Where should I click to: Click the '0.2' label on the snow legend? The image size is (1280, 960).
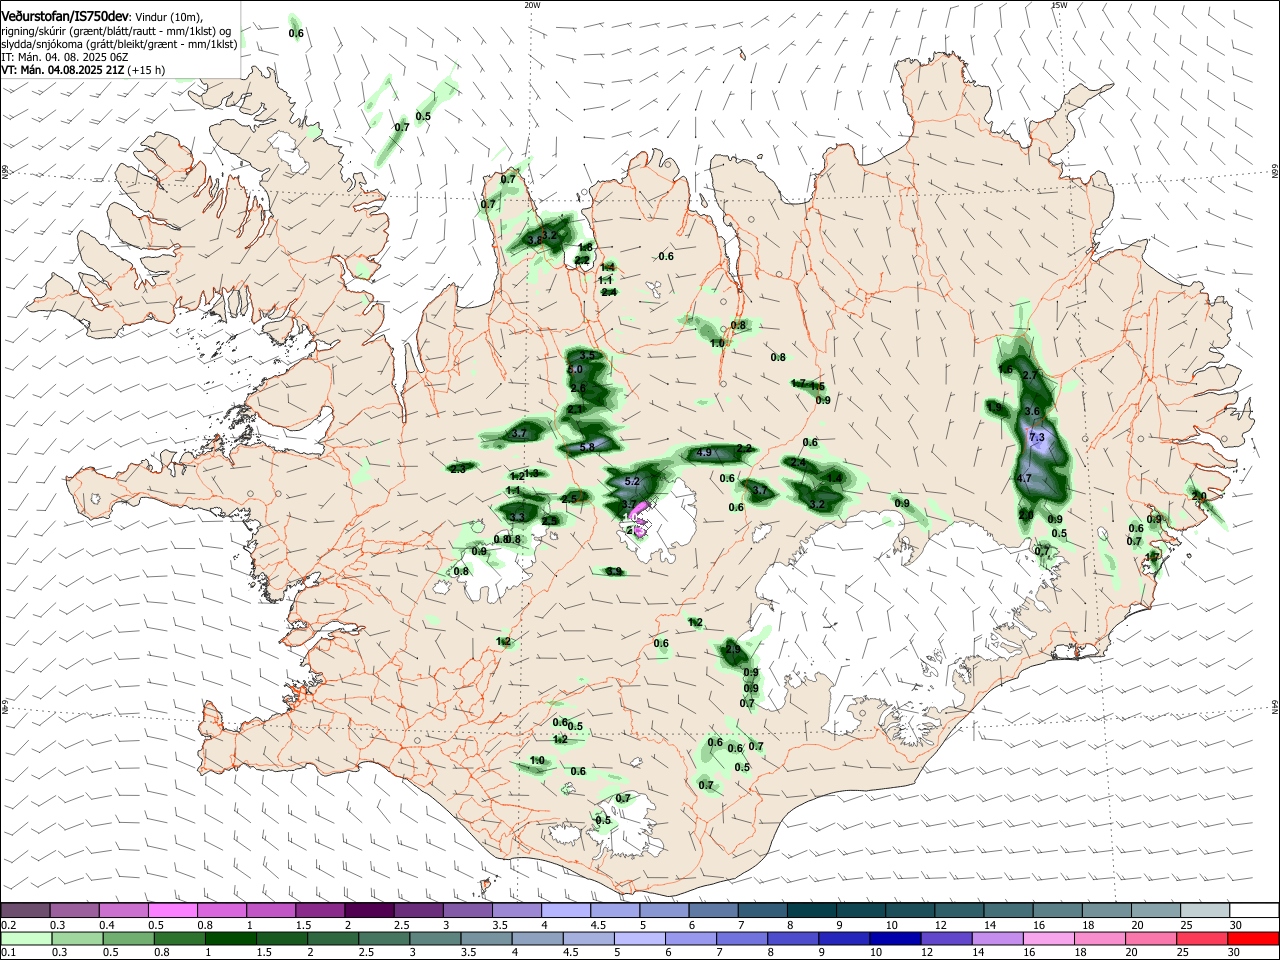pyautogui.click(x=8, y=925)
